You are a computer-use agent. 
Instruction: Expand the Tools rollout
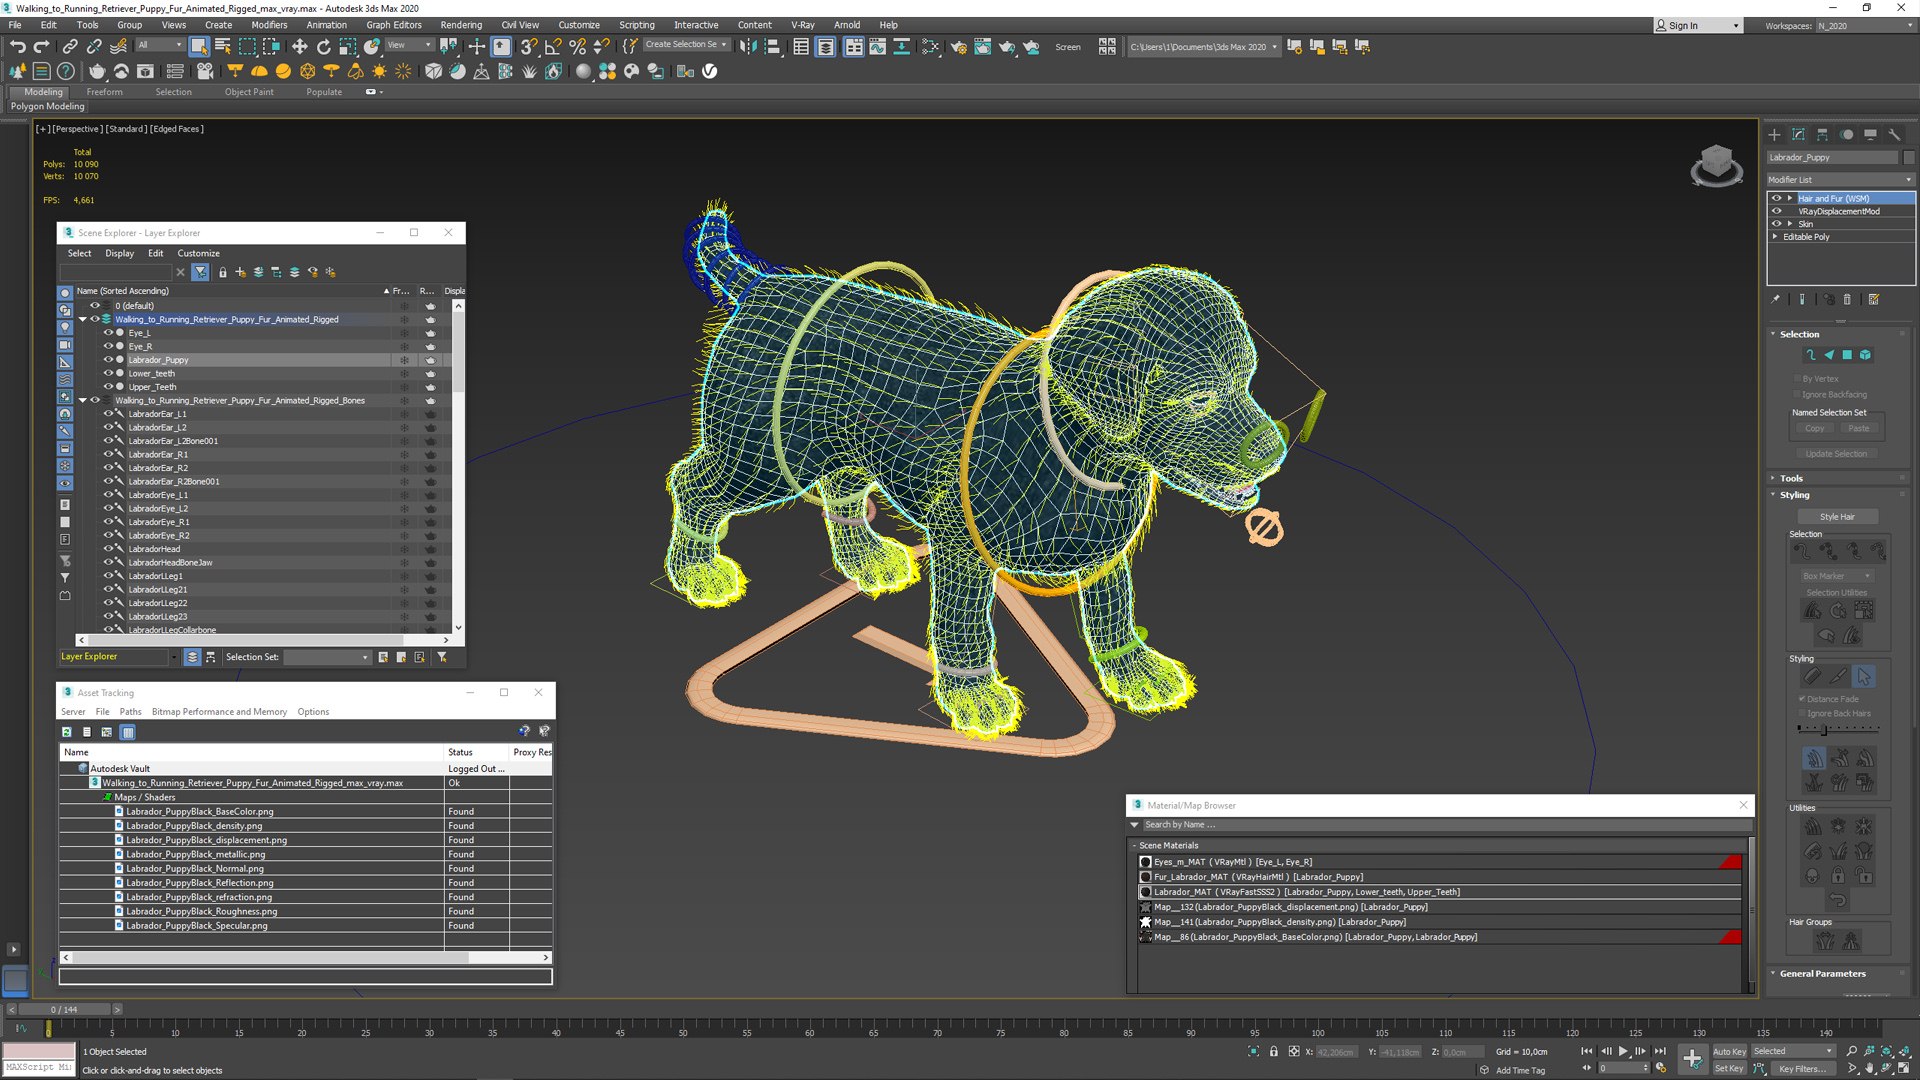(1790, 478)
